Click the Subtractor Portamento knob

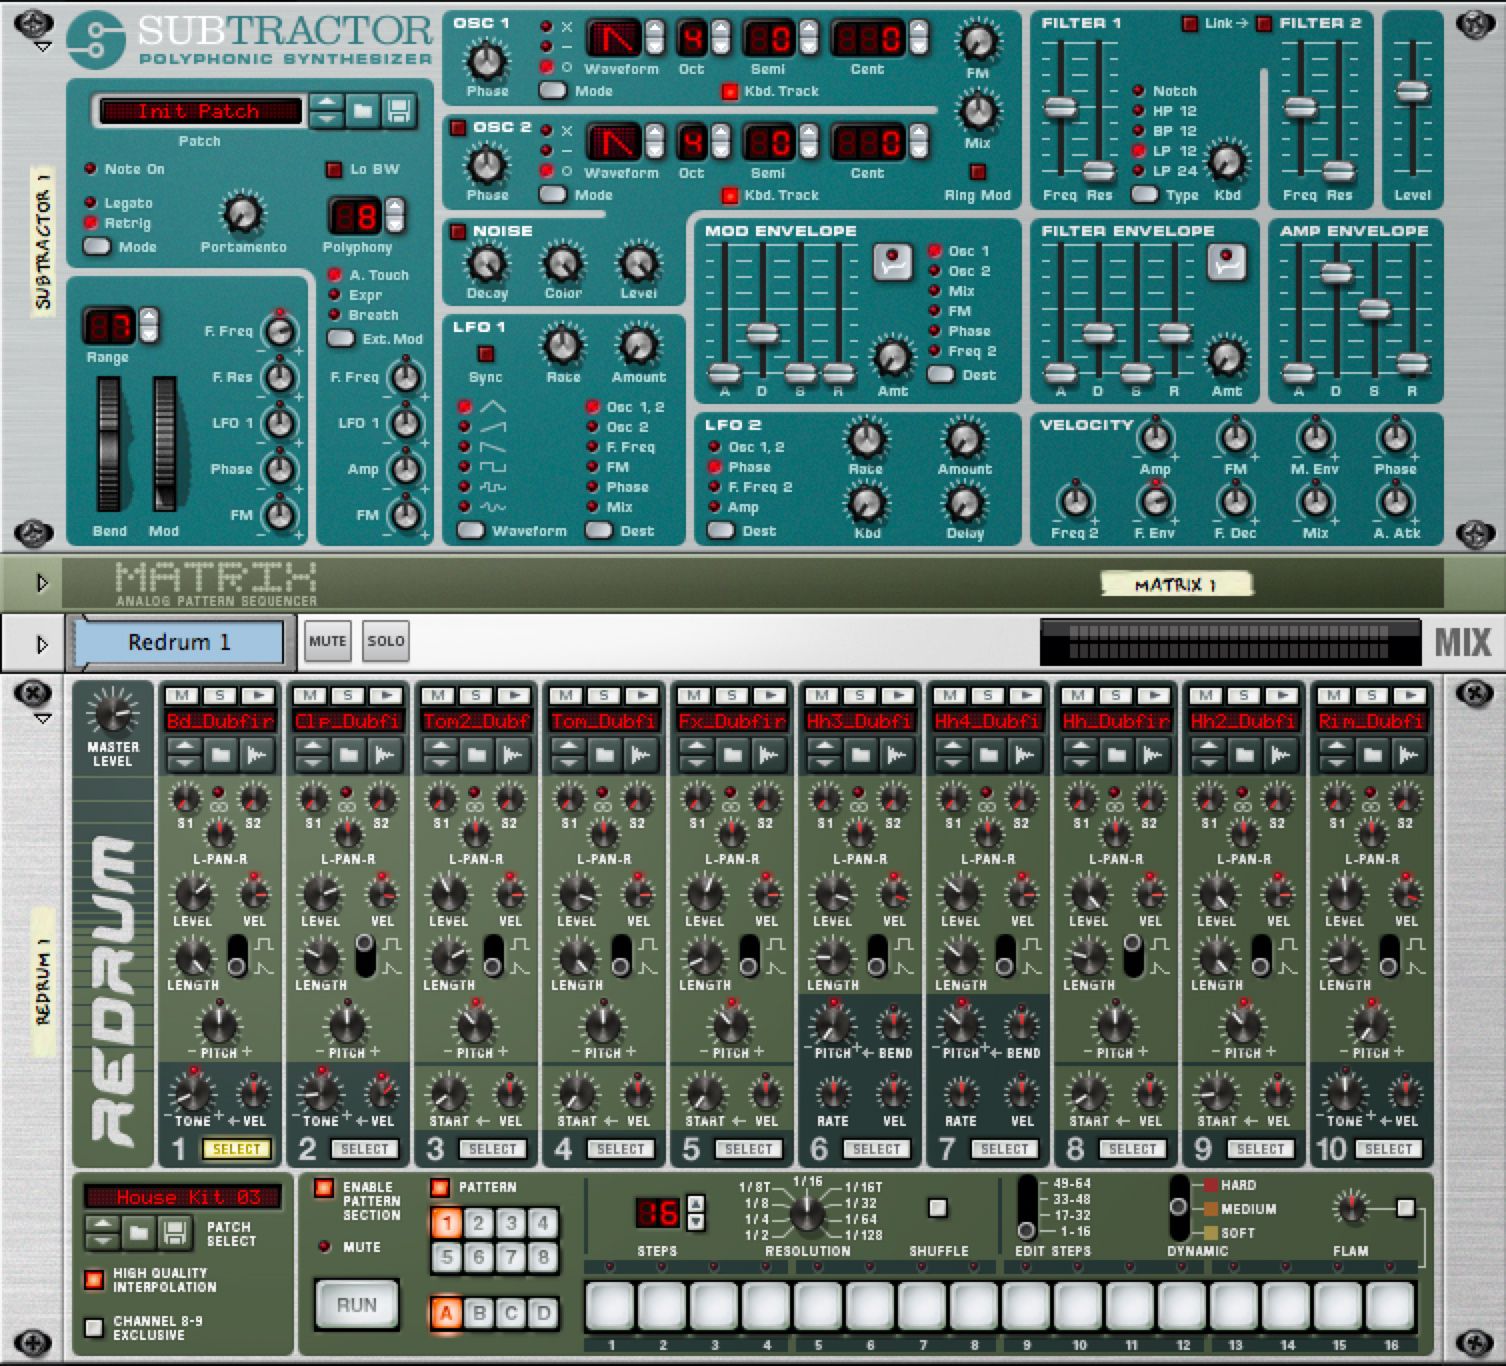pos(242,213)
